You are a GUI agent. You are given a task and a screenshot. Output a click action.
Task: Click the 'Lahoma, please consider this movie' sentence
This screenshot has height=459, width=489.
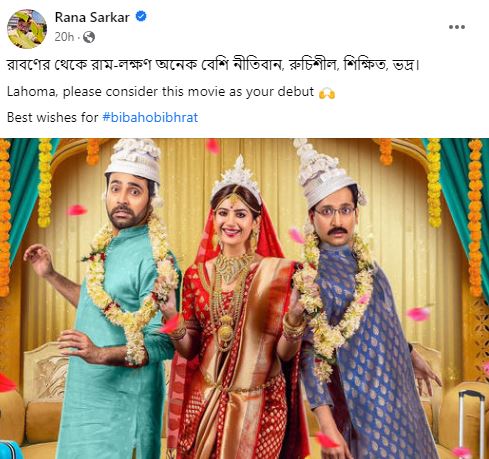point(160,92)
